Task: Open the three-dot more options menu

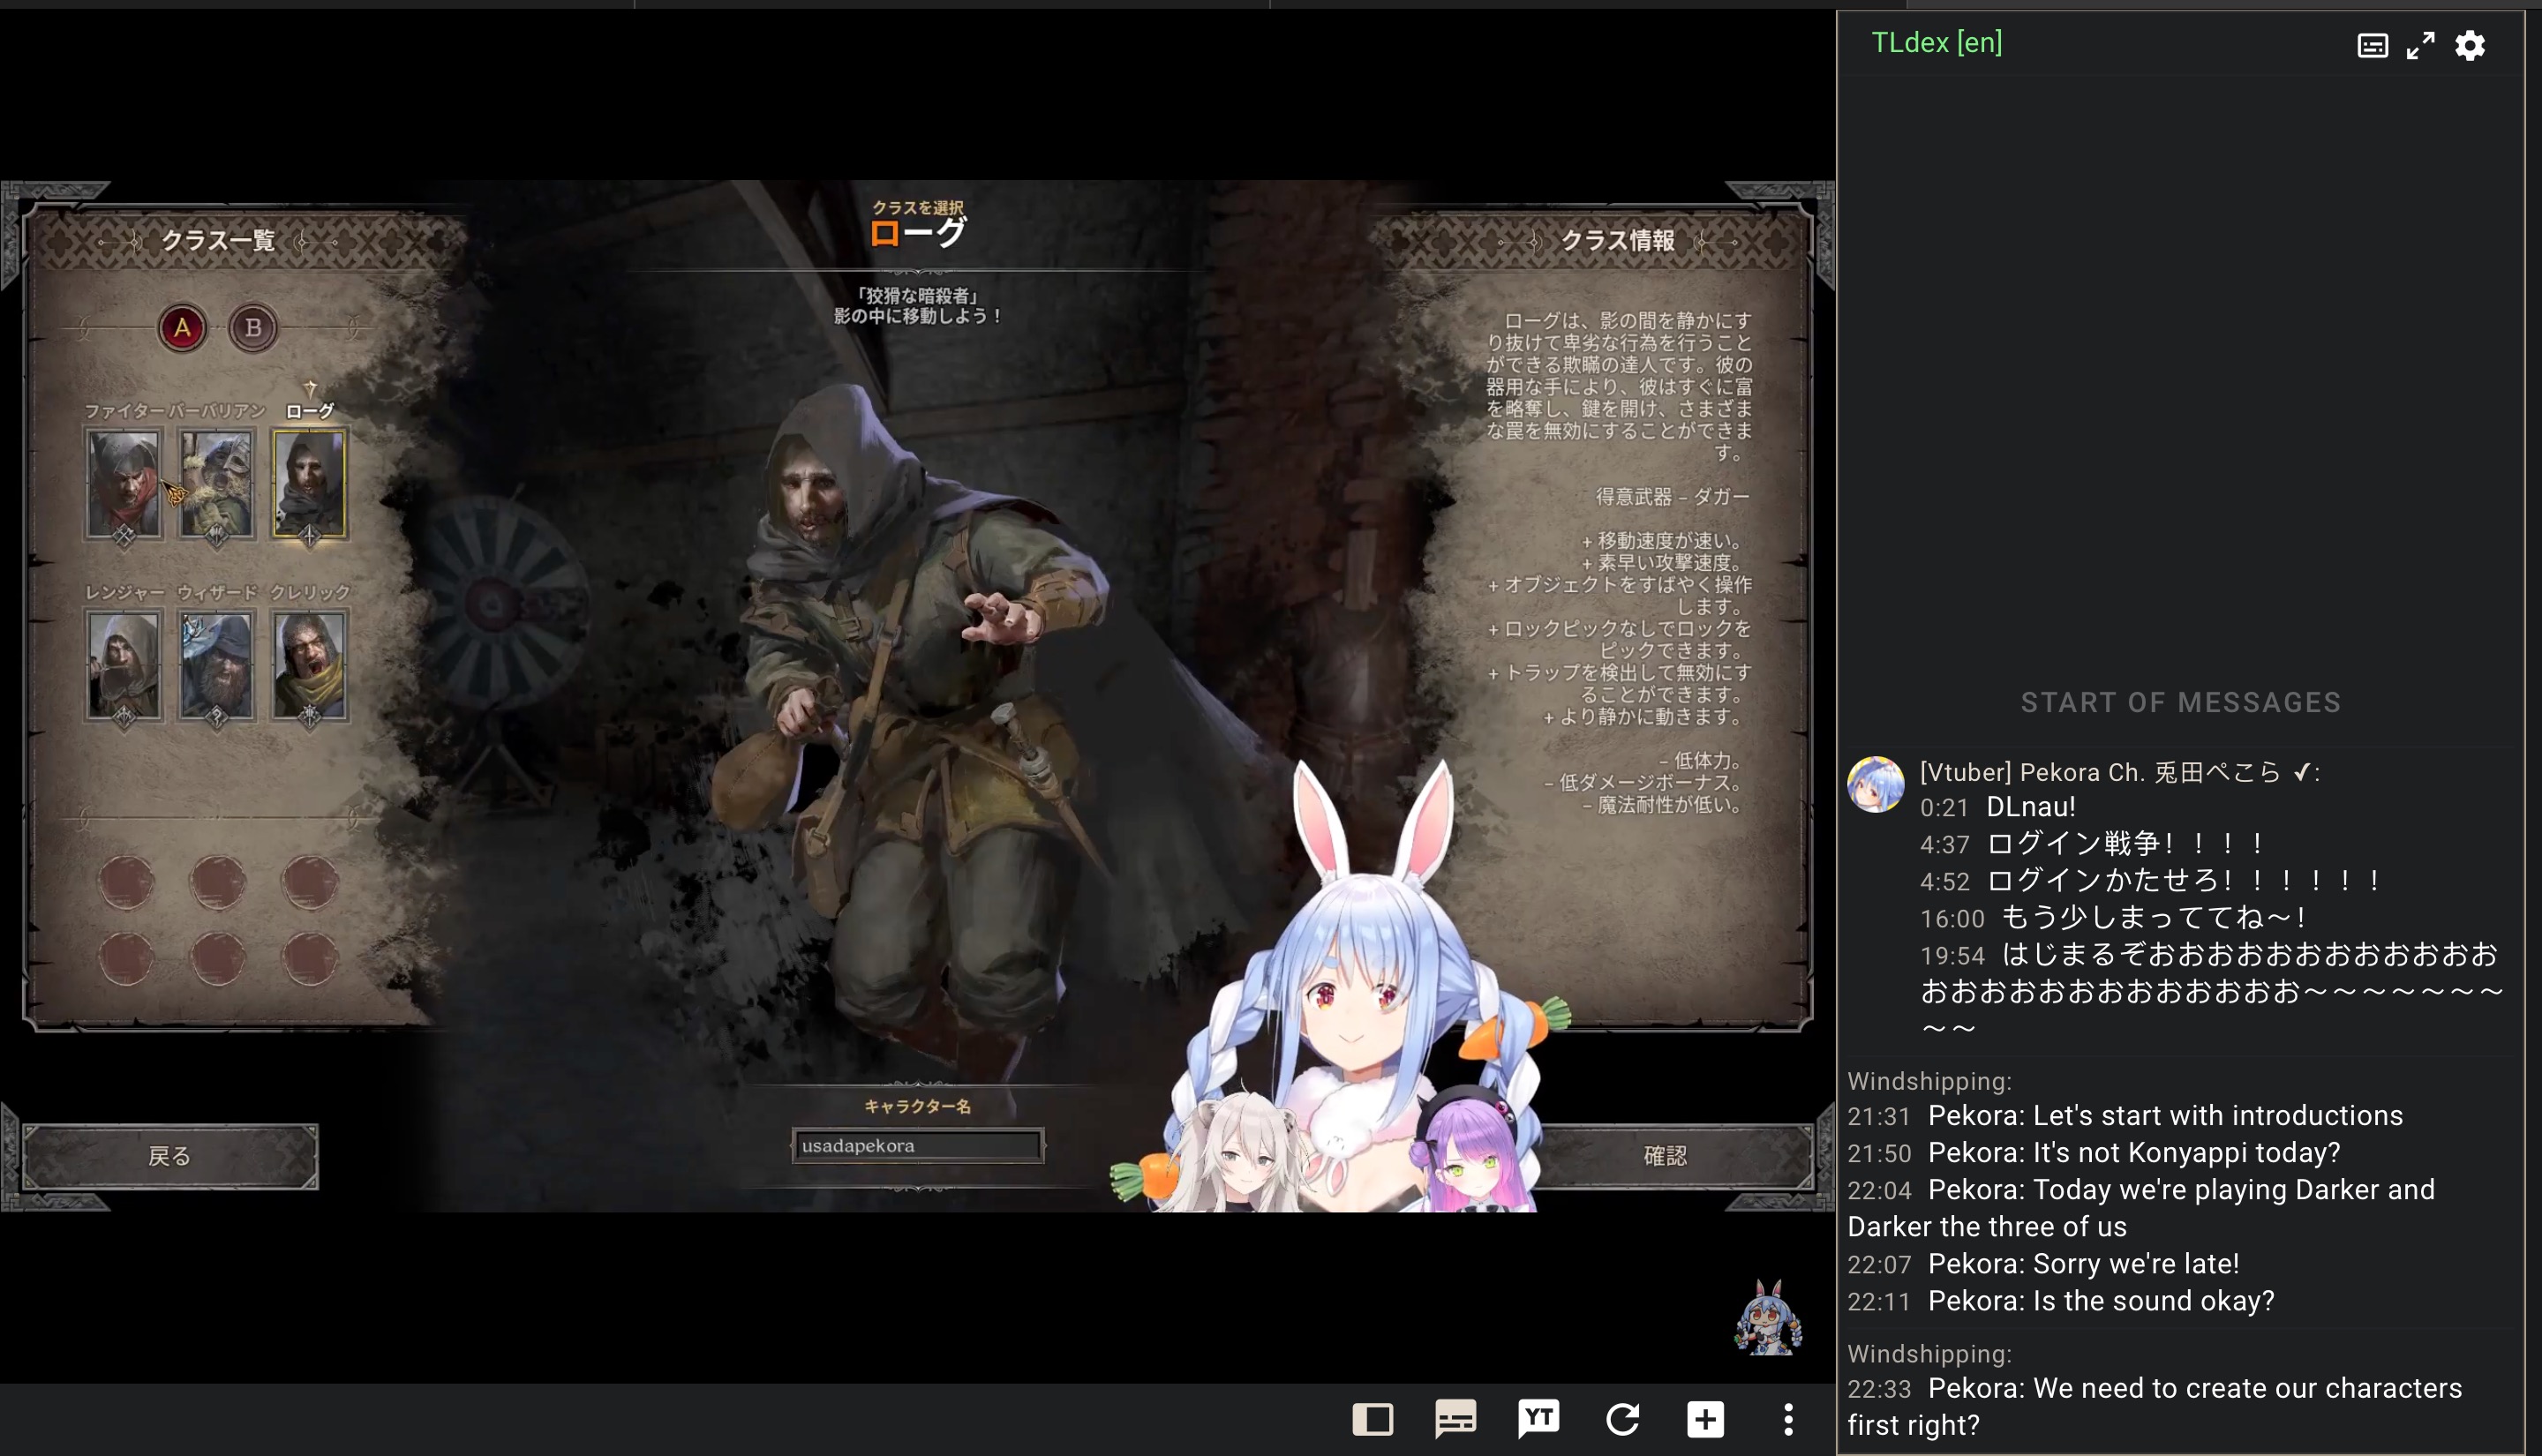Action: [1788, 1418]
